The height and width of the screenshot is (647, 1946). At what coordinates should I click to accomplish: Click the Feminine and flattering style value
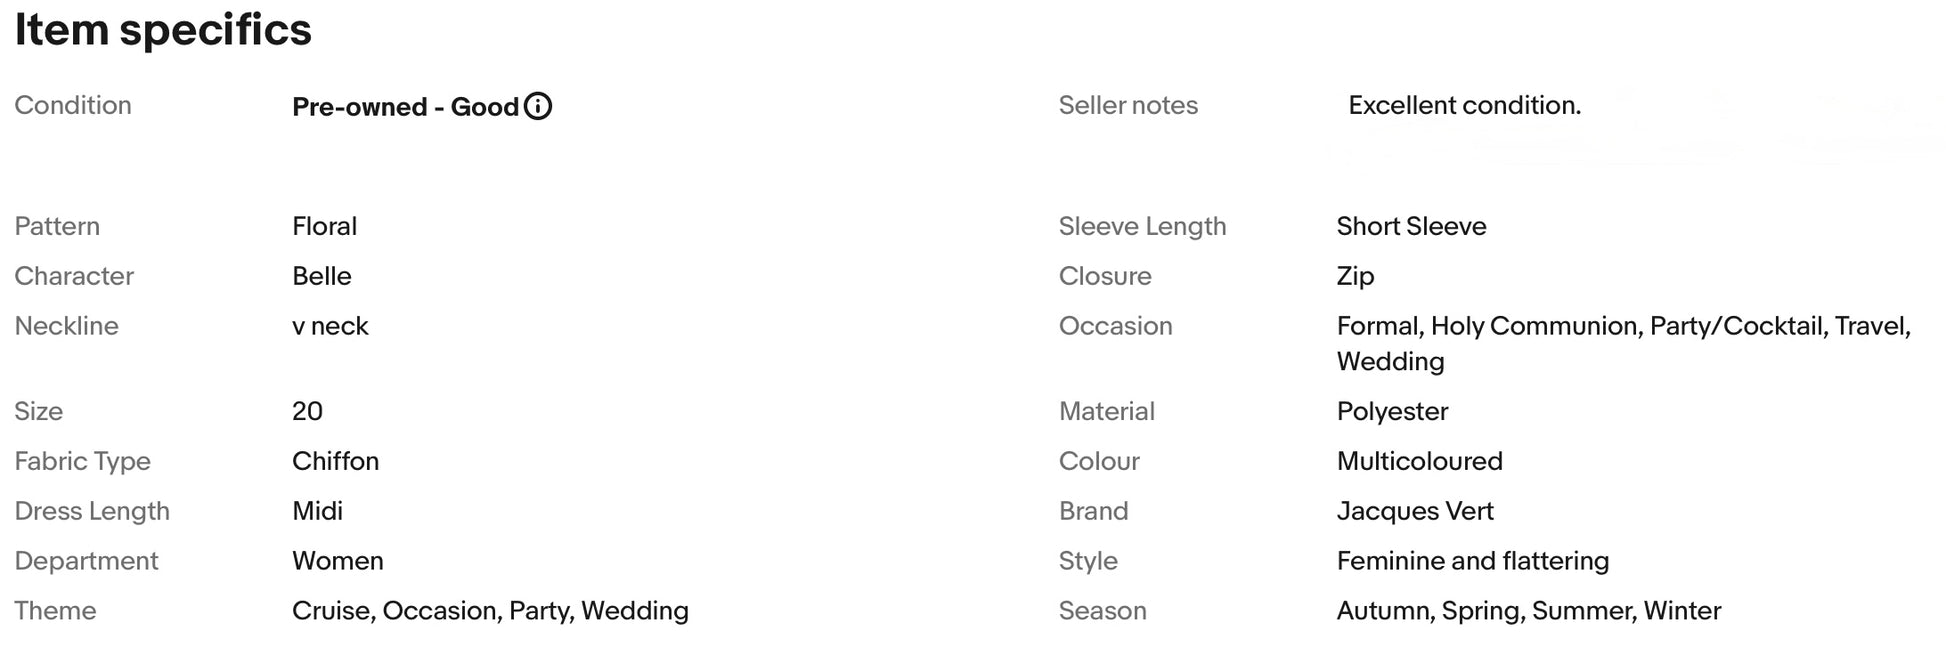coord(1472,561)
